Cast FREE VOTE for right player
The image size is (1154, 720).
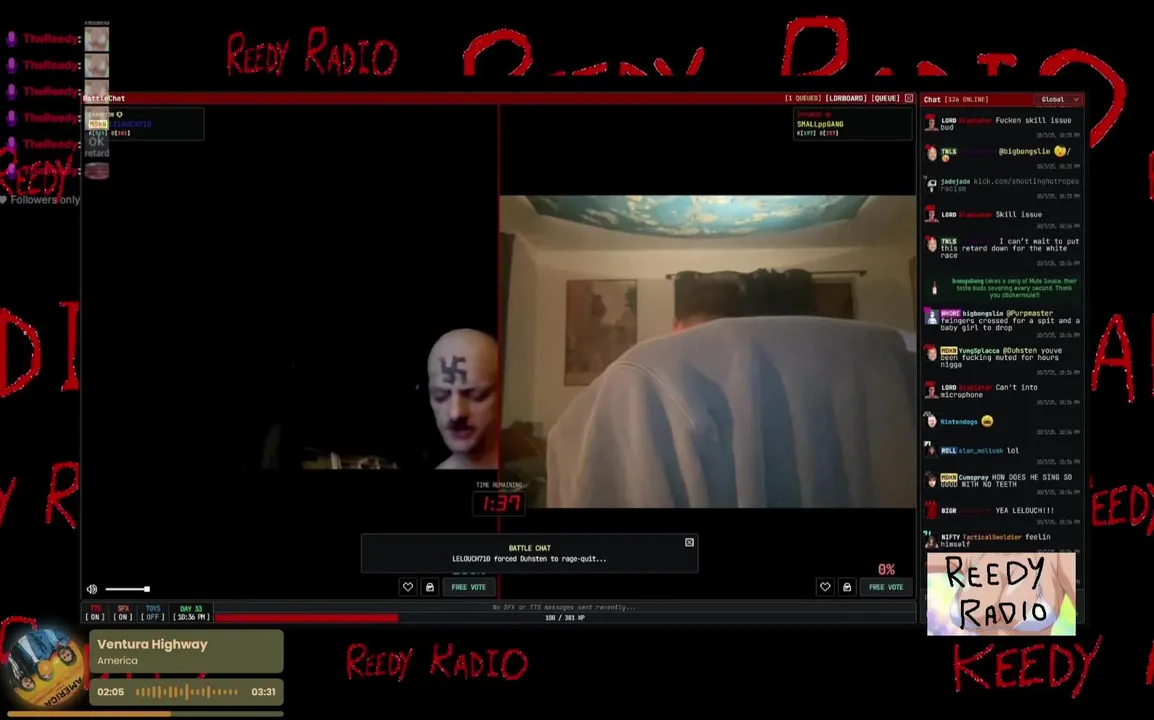886,587
